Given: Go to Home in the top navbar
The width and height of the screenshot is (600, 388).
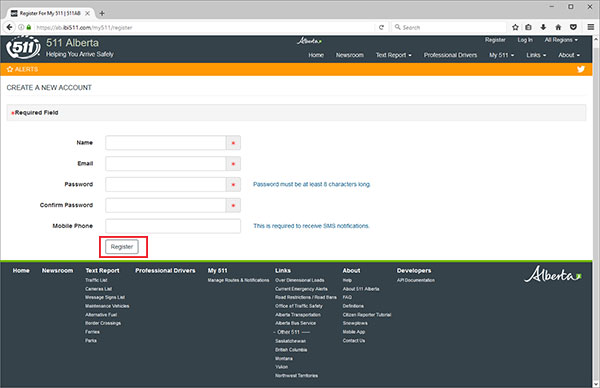Looking at the screenshot, I should [x=316, y=55].
